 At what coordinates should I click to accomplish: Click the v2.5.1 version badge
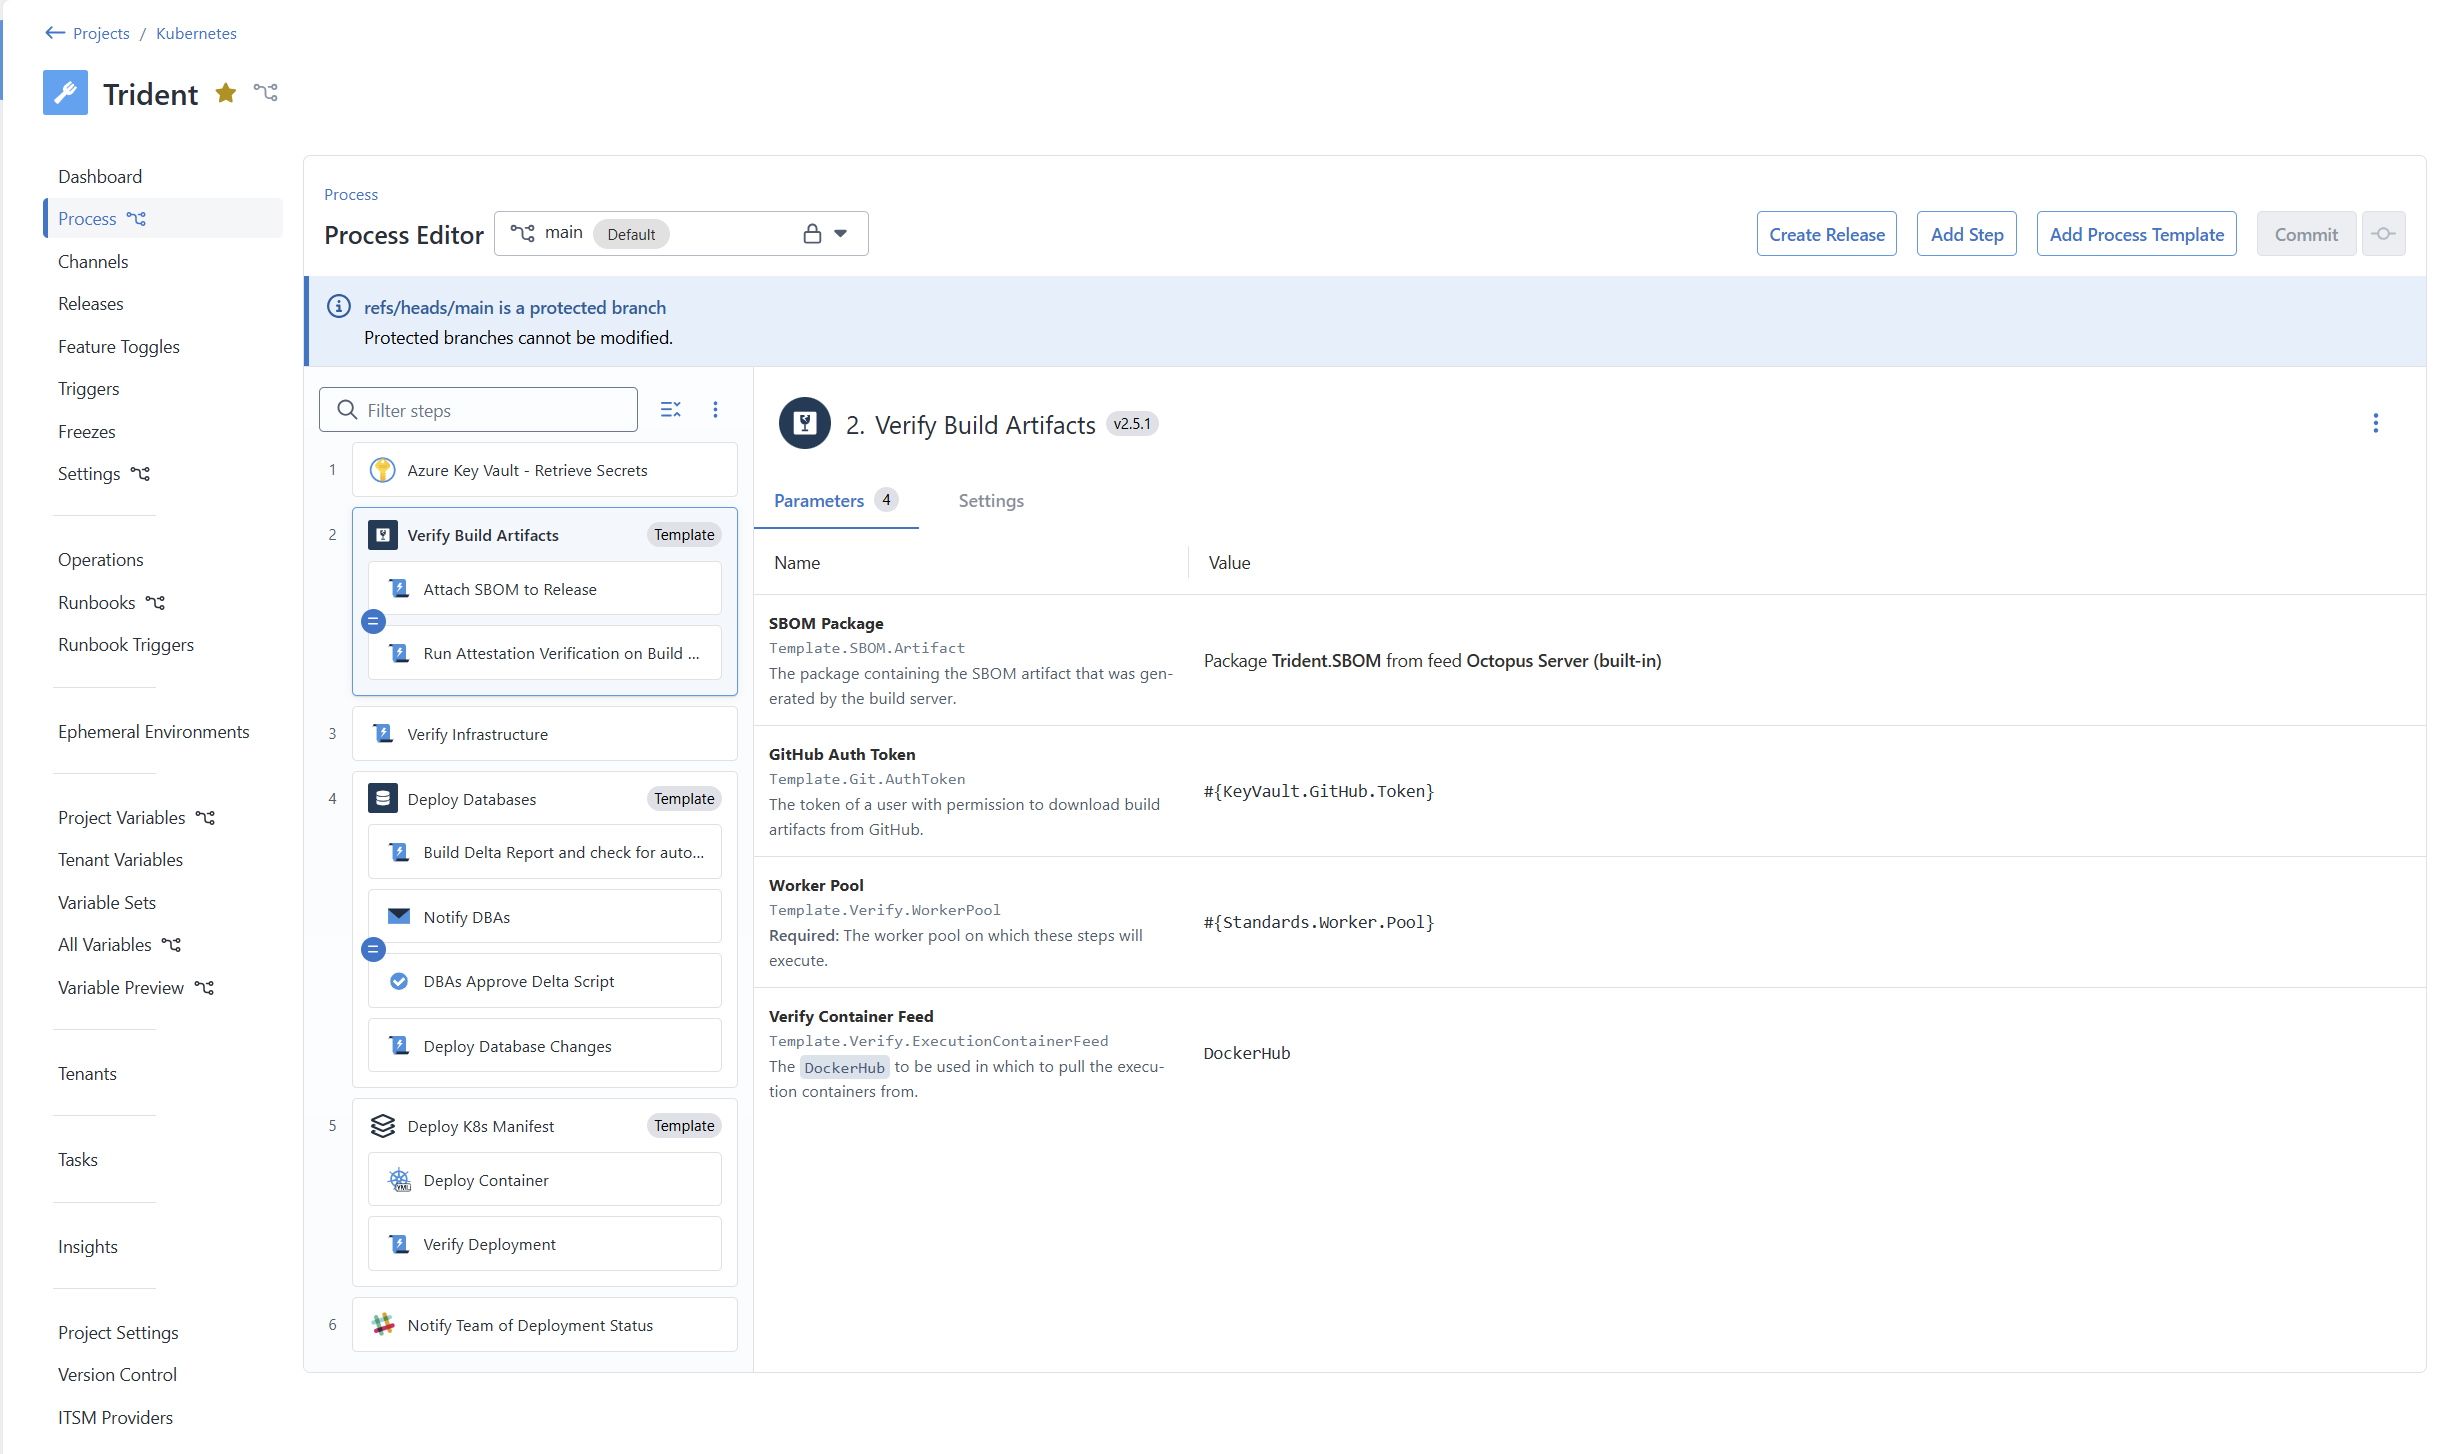[1132, 423]
